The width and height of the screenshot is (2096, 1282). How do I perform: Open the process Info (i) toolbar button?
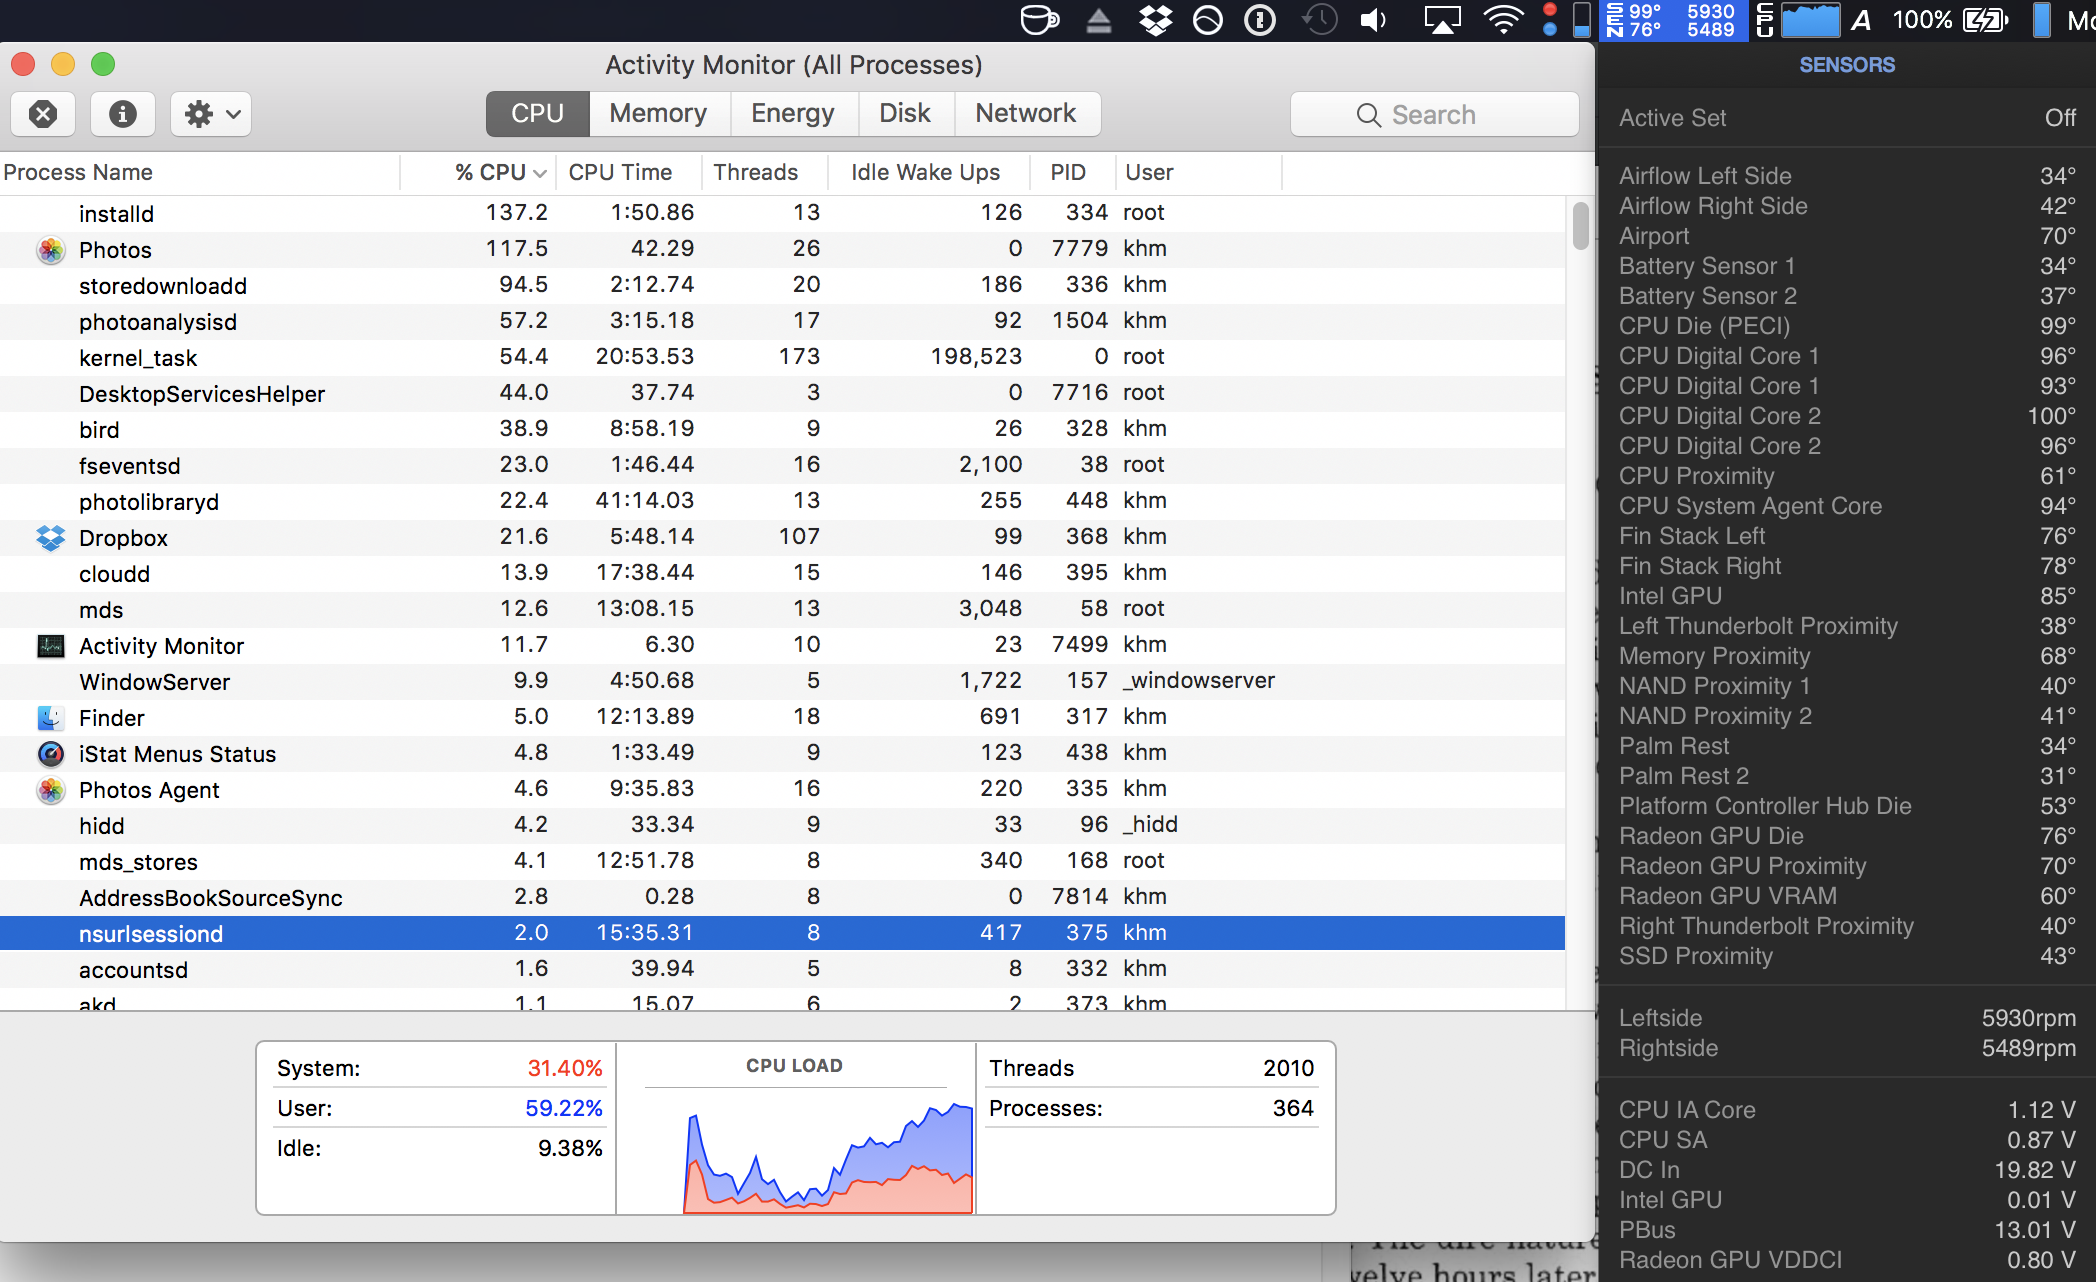click(x=122, y=114)
